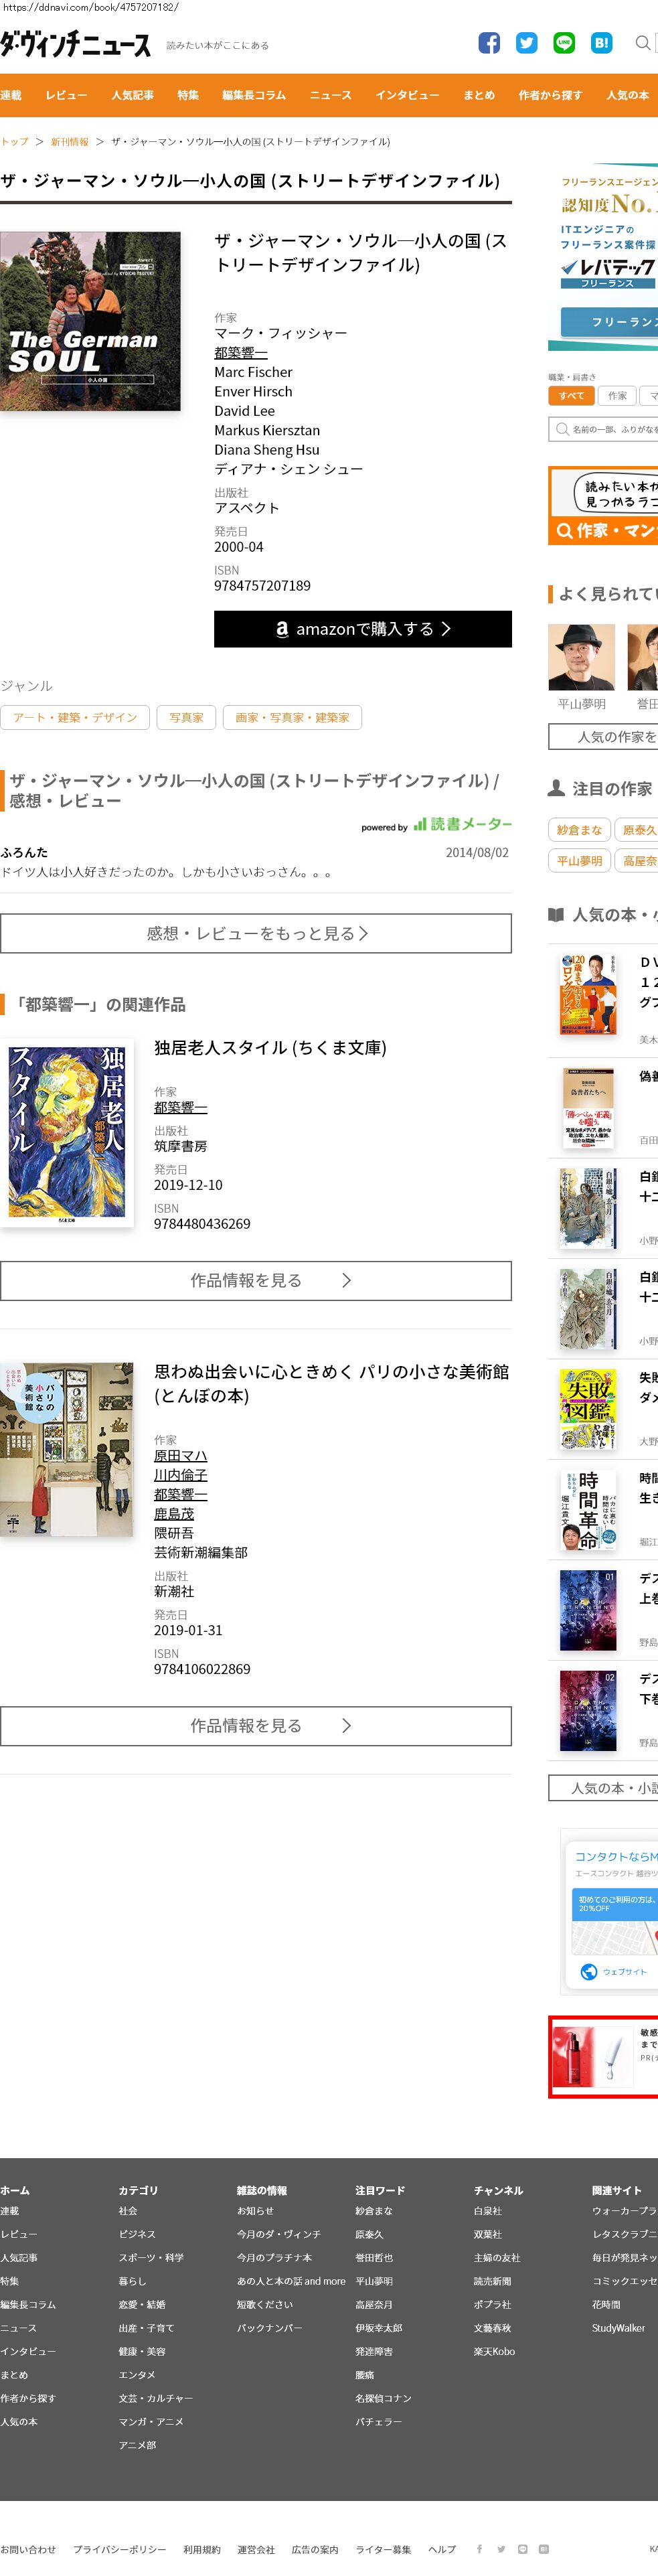This screenshot has width=658, height=2576.
Task: Expand 感想・レビューをもっと見る
Action: [256, 933]
